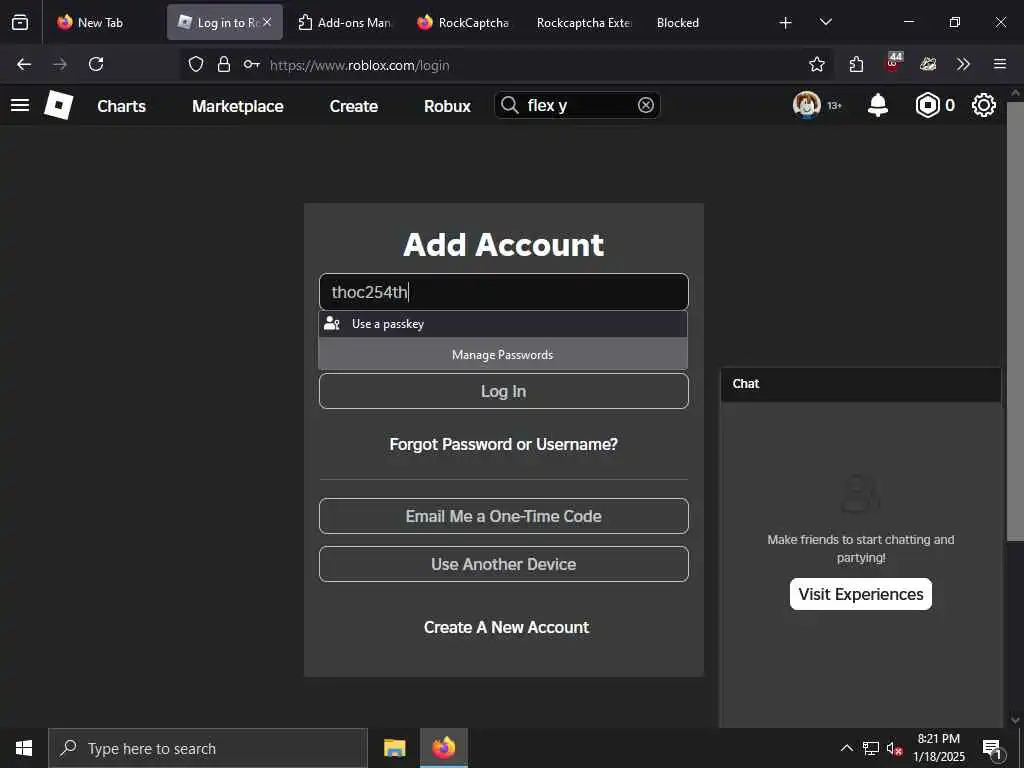The width and height of the screenshot is (1024, 768).
Task: Collapse the Chat panel header
Action: click(861, 384)
